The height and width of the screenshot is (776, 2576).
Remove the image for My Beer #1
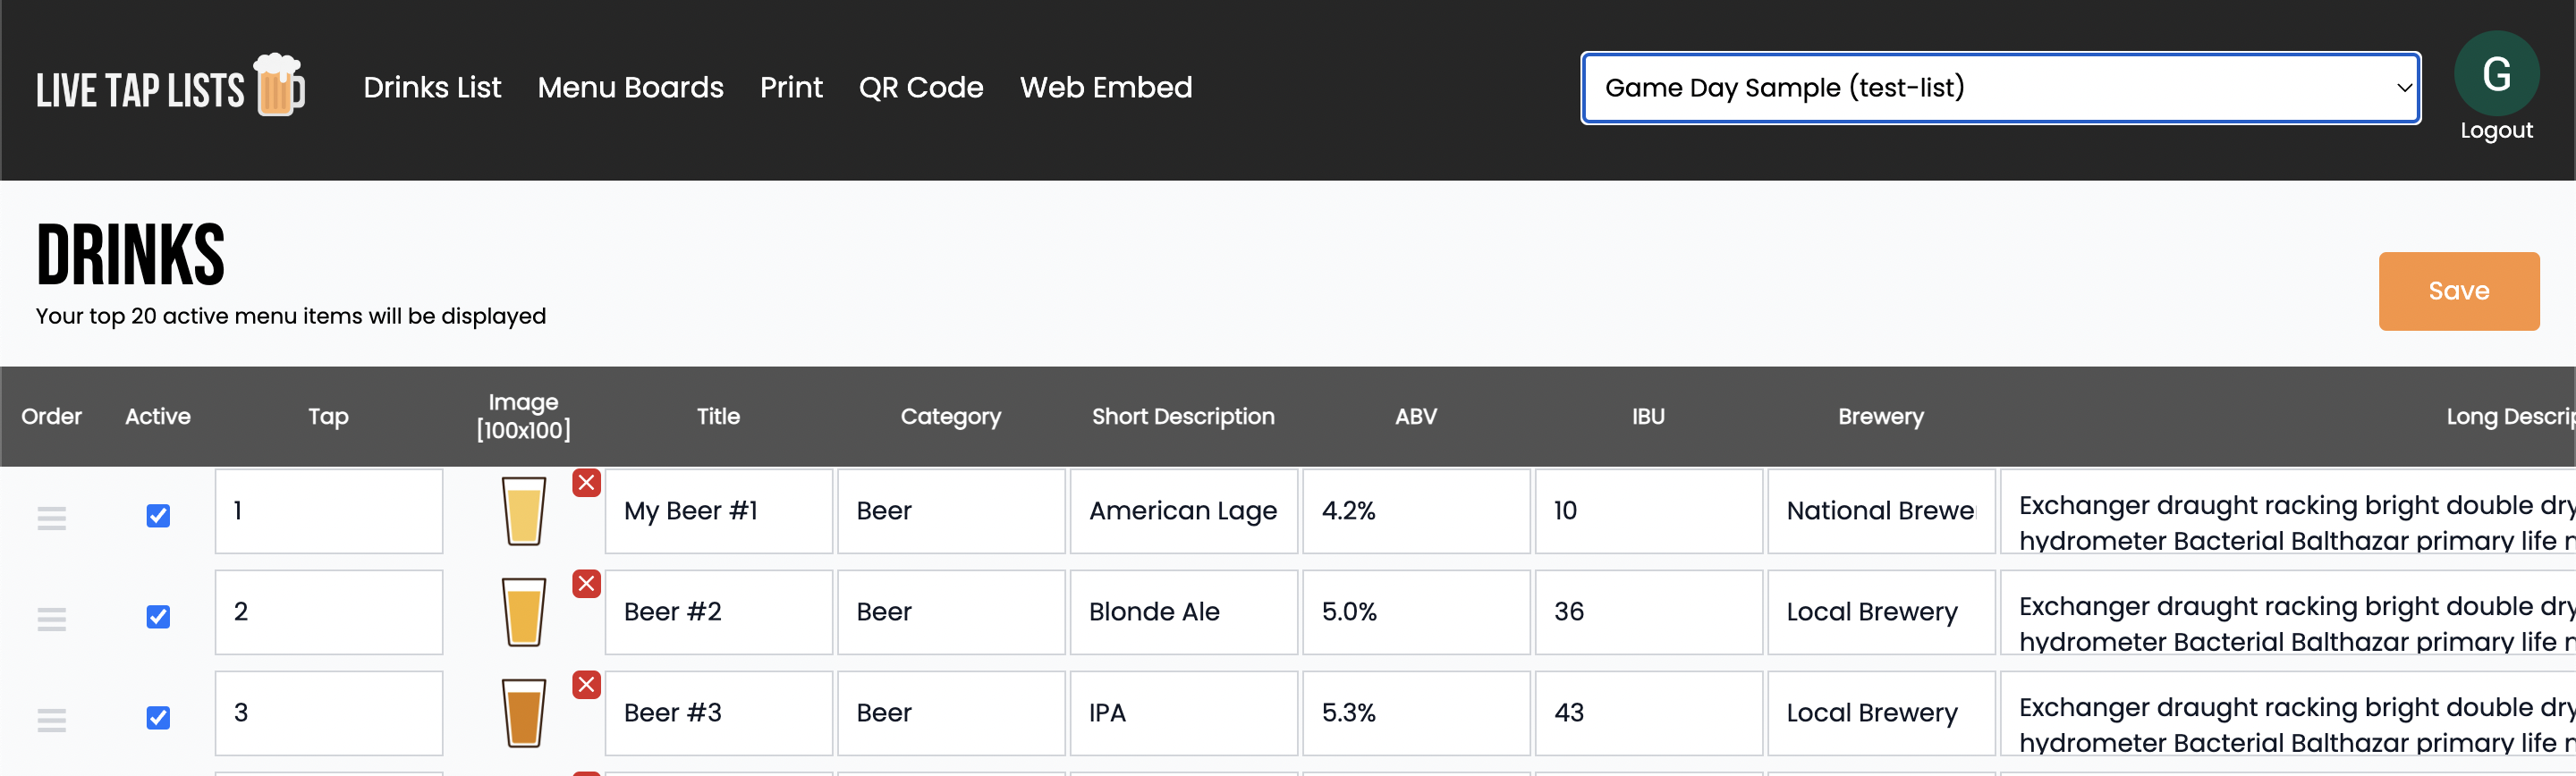coord(586,483)
